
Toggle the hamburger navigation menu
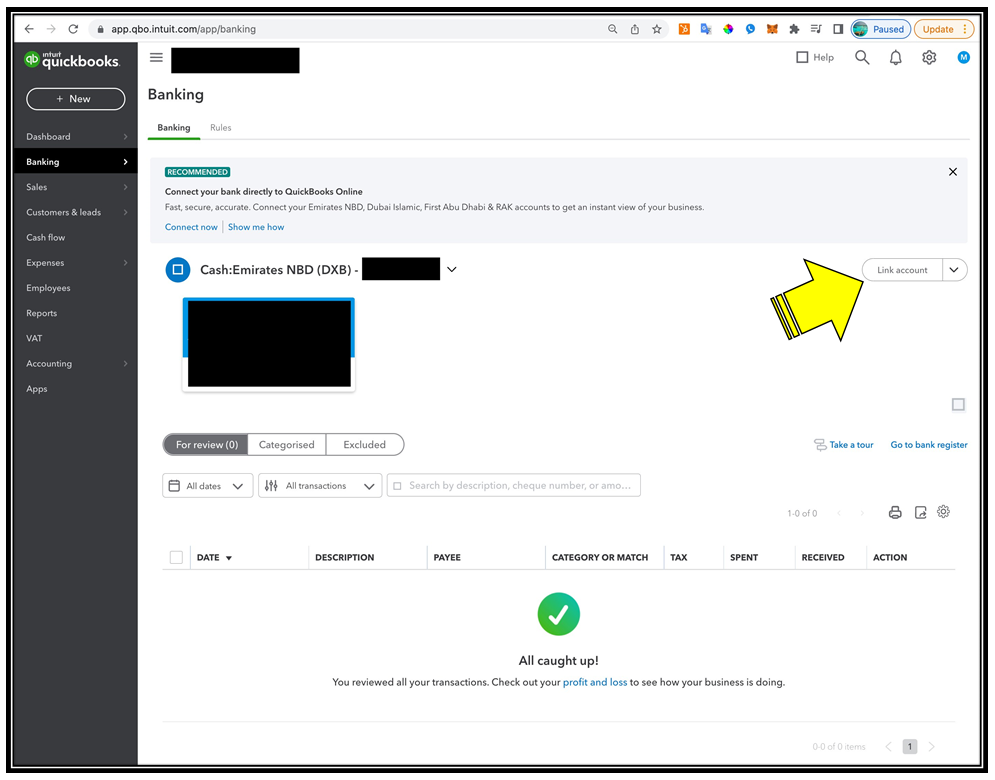[156, 58]
